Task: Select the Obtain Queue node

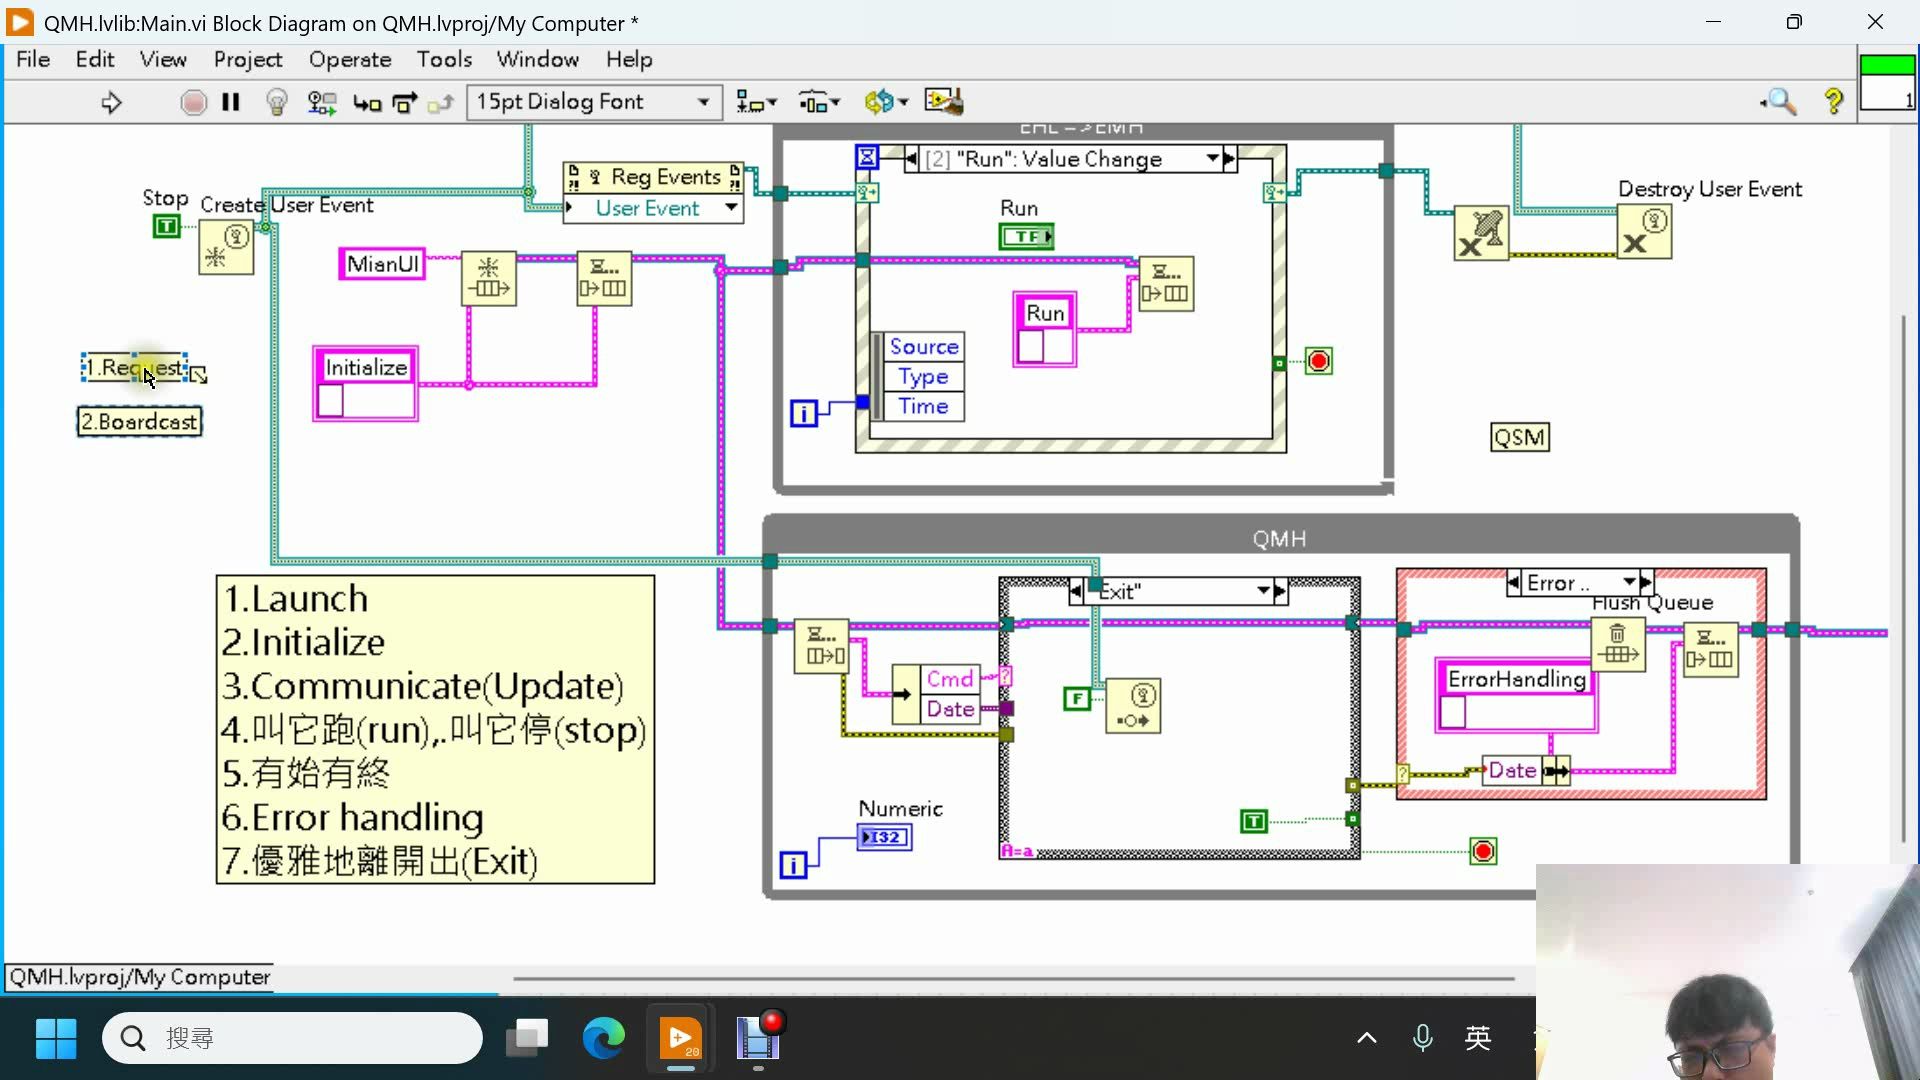Action: 489,278
